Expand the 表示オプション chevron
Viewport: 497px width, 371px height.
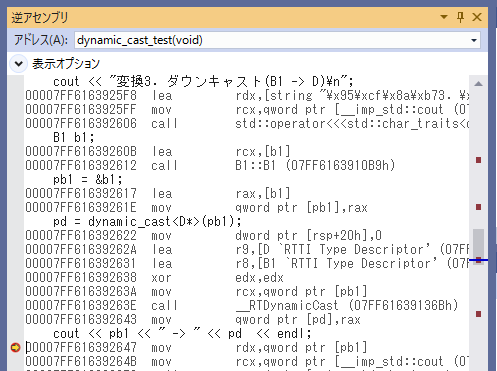pos(19,63)
